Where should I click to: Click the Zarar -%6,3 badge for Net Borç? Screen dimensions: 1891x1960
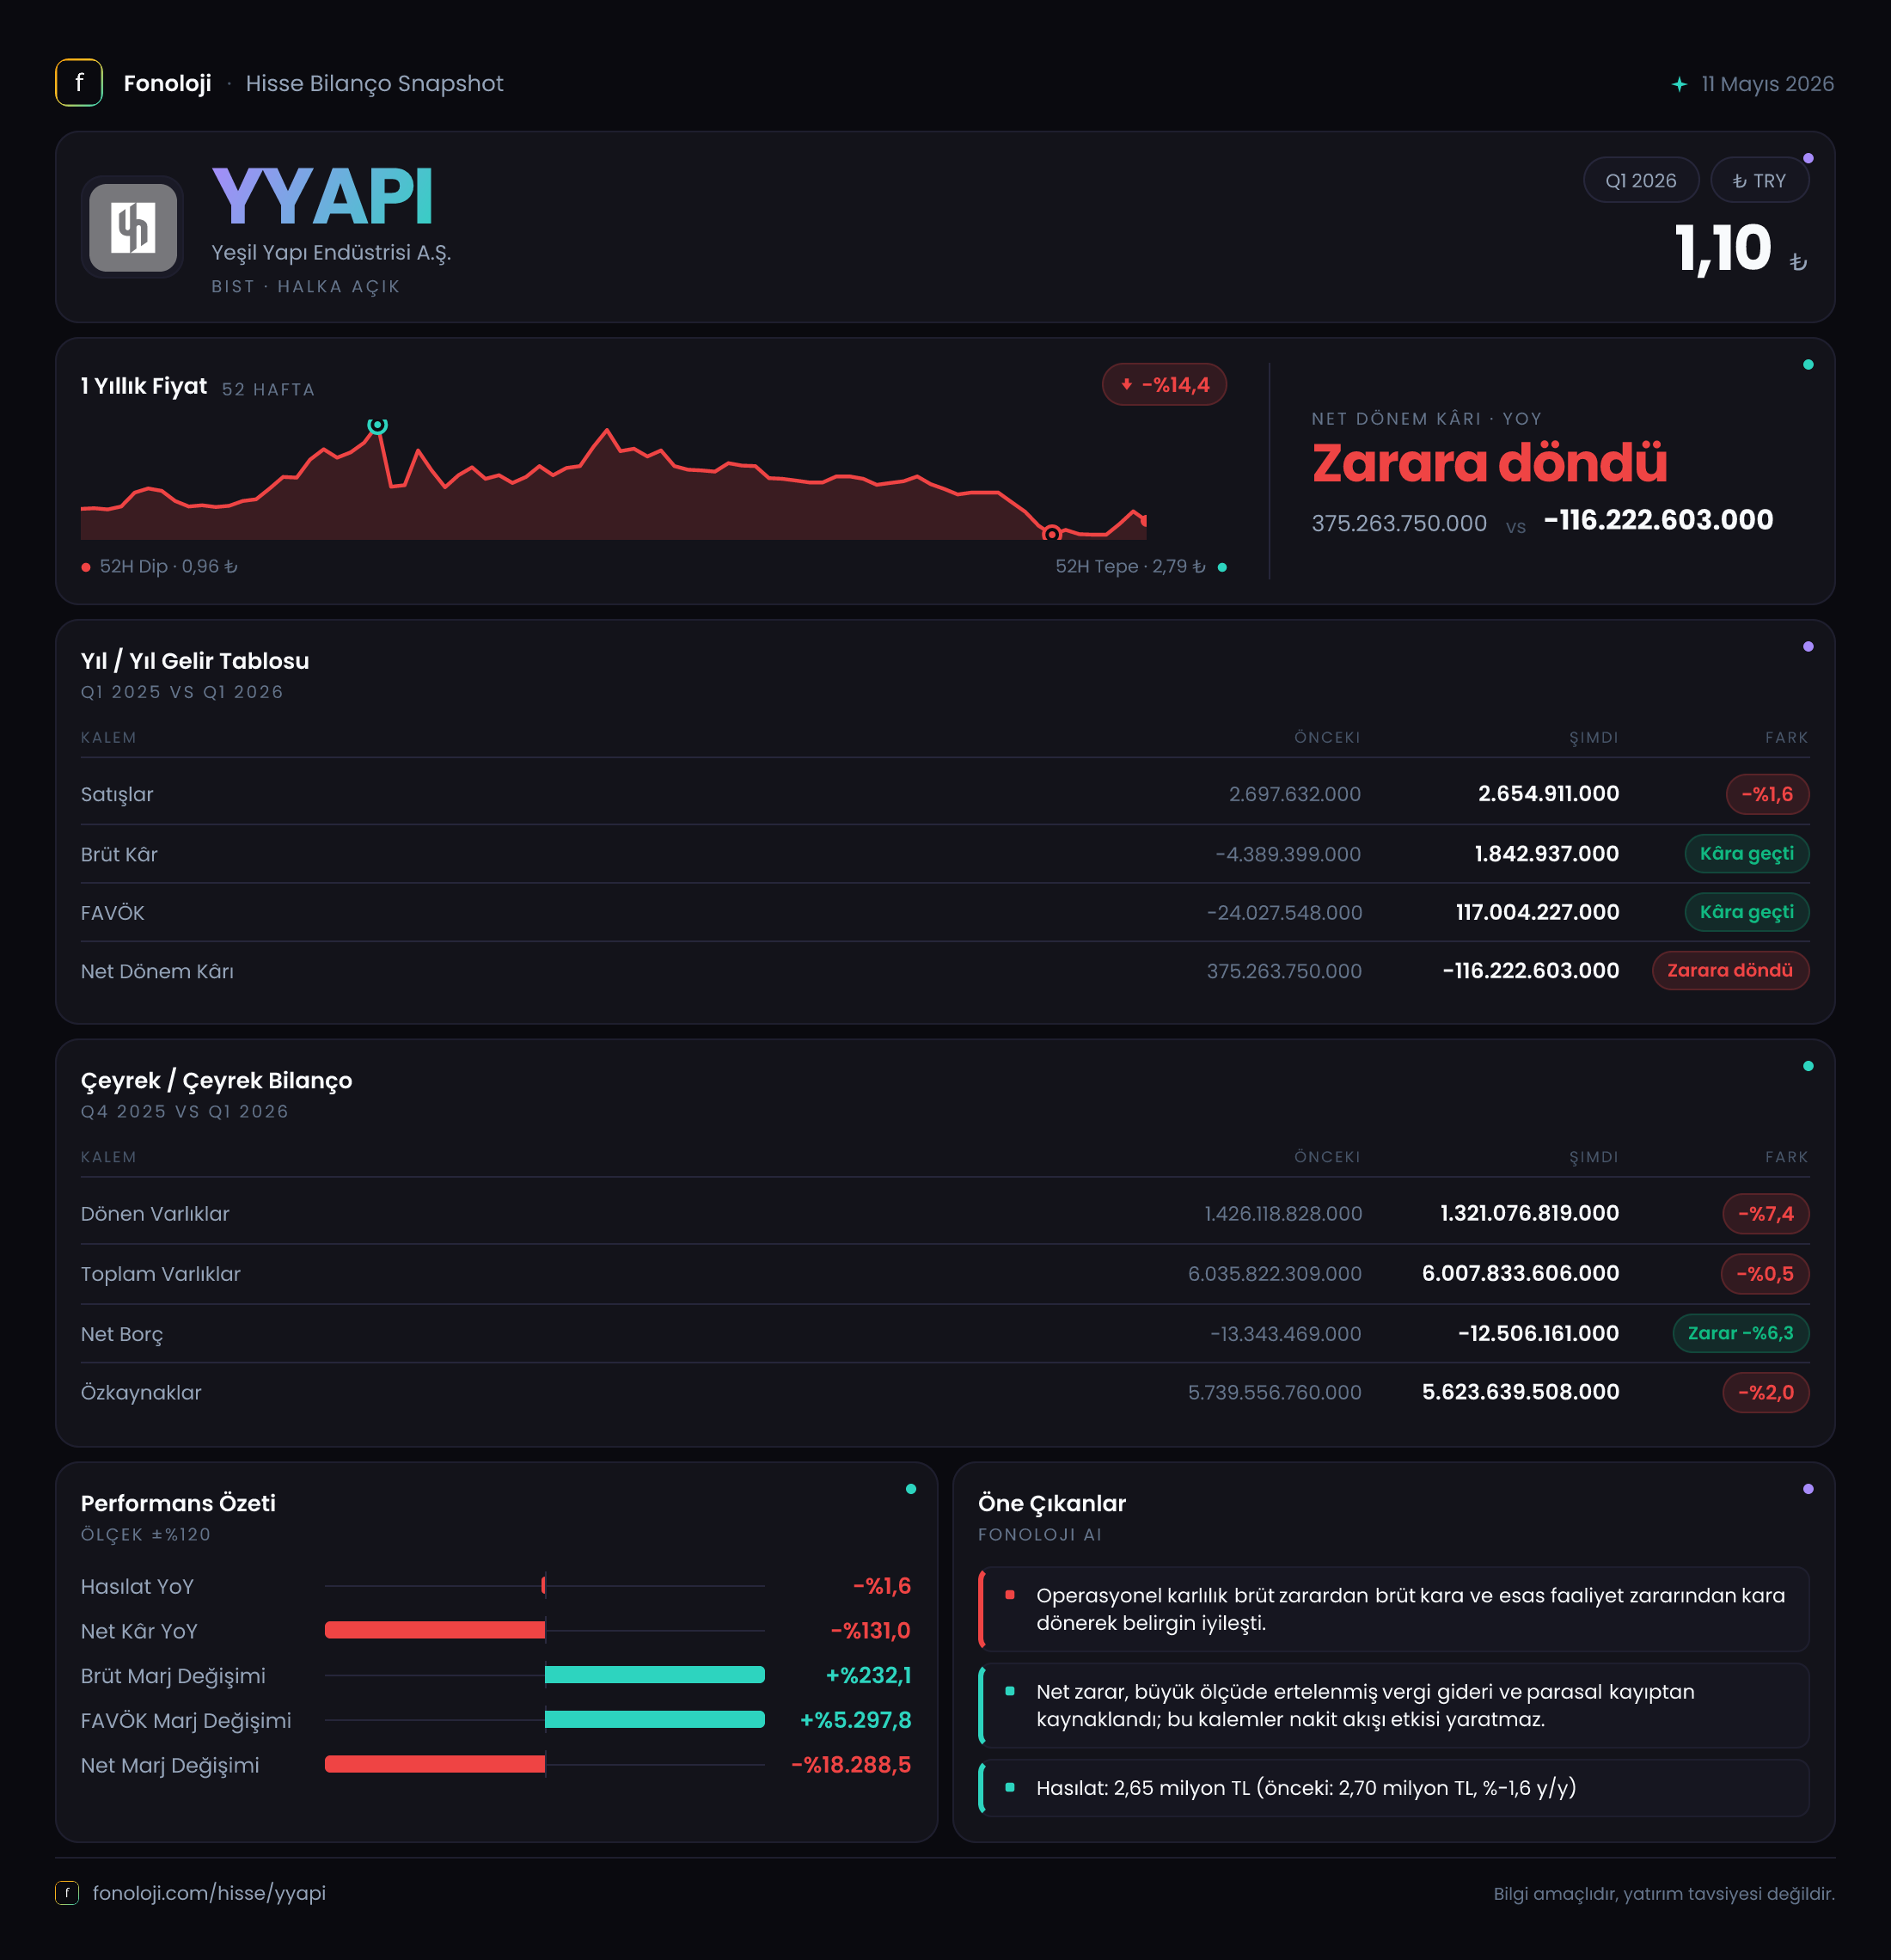click(1740, 1333)
